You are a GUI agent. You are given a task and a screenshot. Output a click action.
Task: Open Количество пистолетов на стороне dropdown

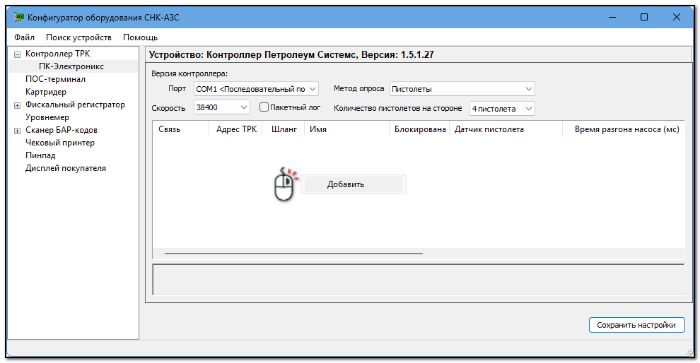[x=501, y=108]
